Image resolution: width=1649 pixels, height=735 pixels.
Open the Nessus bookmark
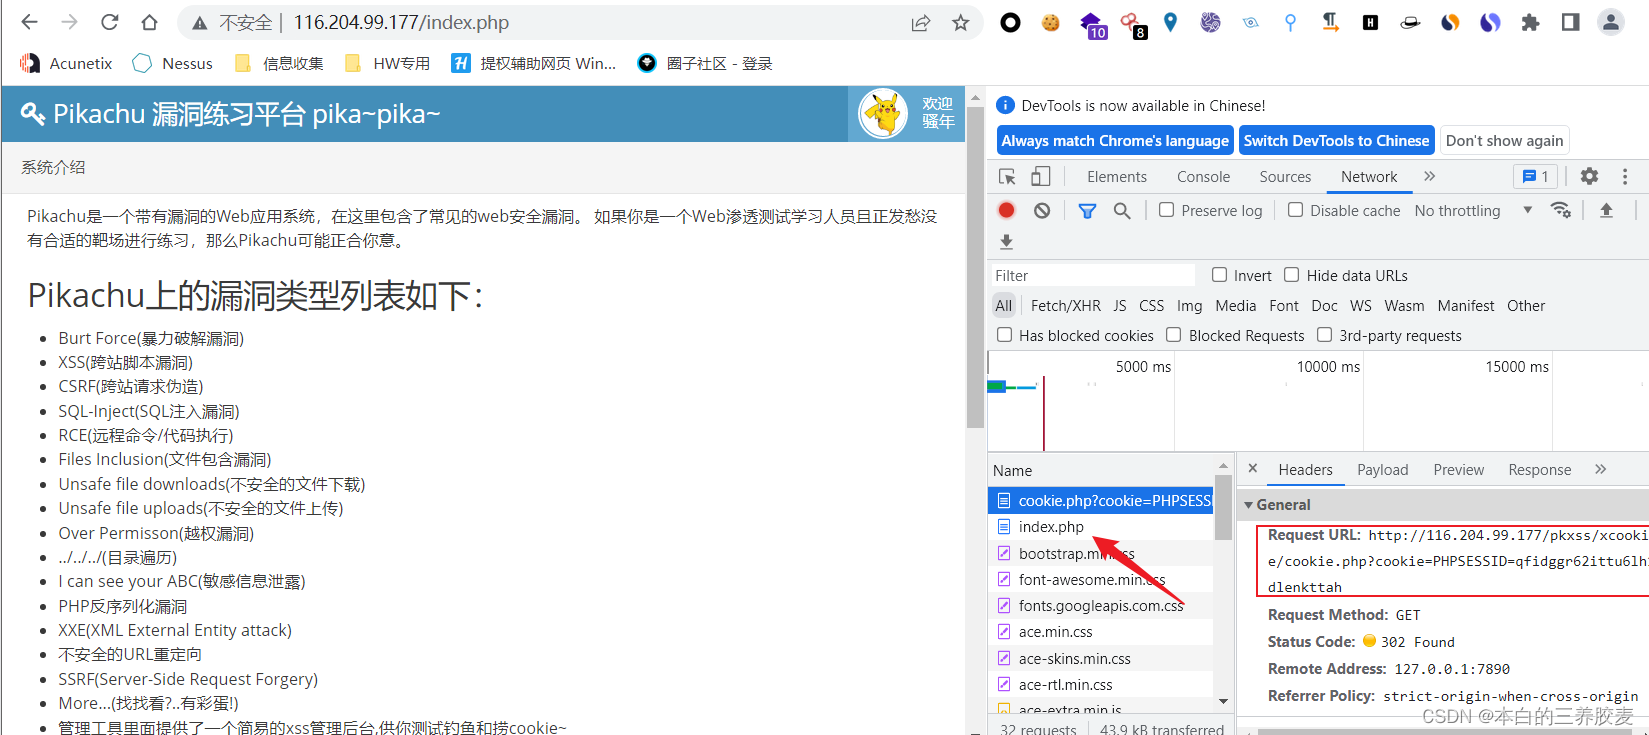174,64
